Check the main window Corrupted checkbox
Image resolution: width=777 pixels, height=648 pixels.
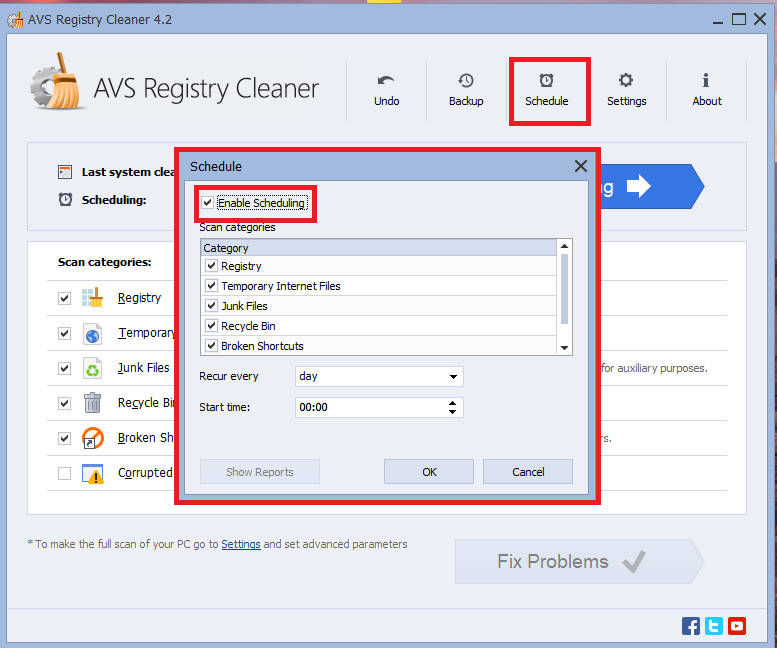coord(64,474)
